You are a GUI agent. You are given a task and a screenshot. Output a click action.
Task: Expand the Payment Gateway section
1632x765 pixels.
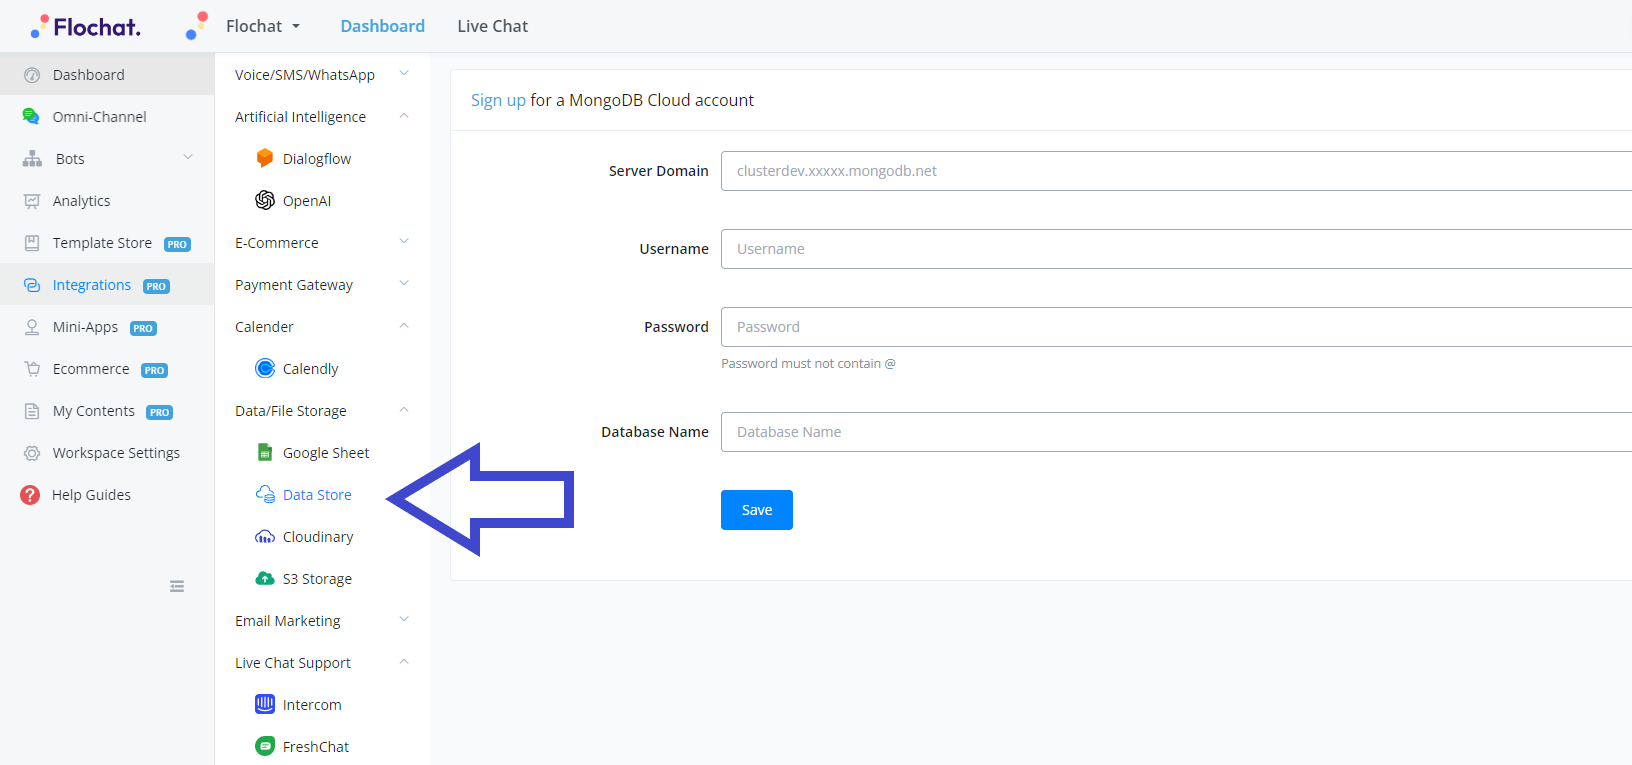click(404, 284)
